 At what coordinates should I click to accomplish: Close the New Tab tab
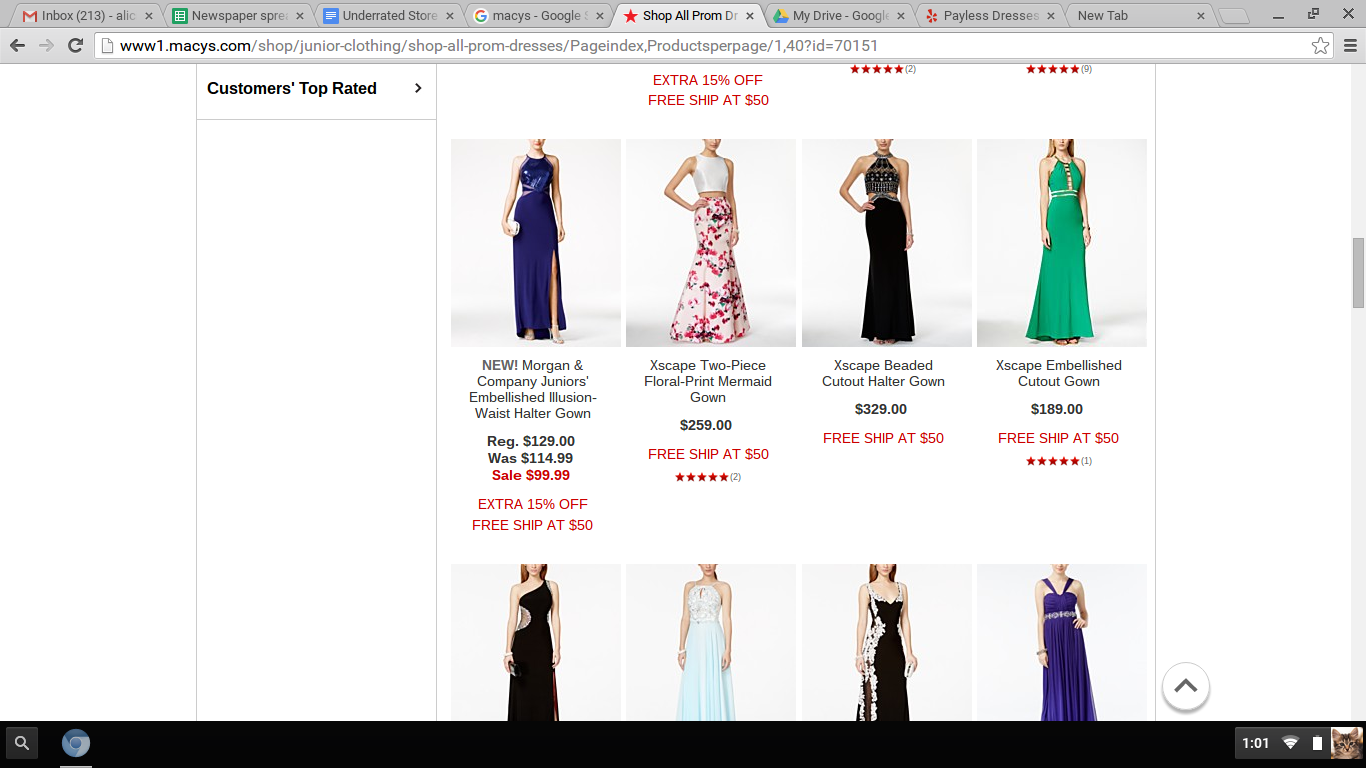coord(1201,16)
